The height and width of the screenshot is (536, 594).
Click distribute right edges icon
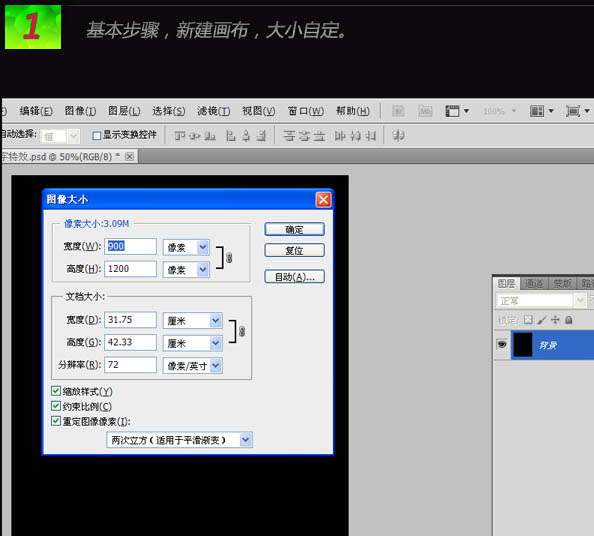(x=370, y=136)
